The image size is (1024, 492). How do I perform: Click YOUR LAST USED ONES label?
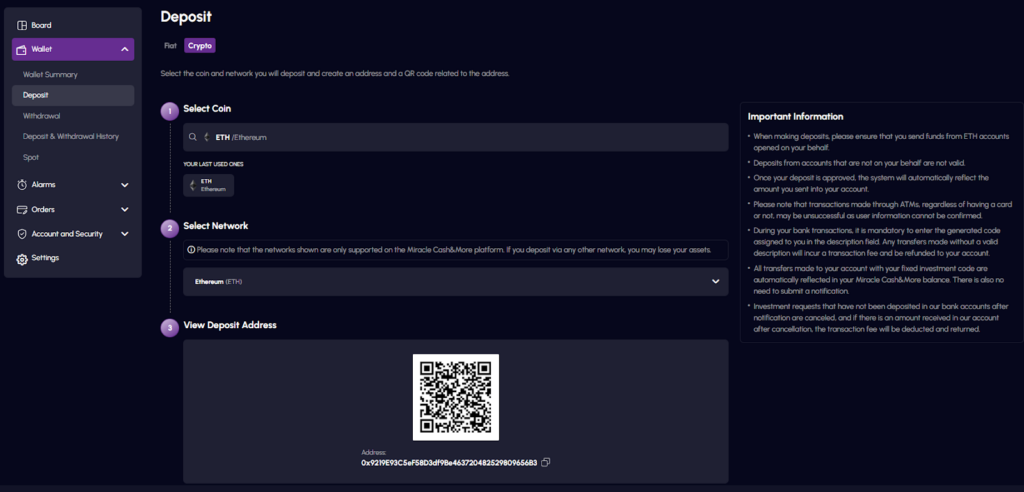point(214,164)
